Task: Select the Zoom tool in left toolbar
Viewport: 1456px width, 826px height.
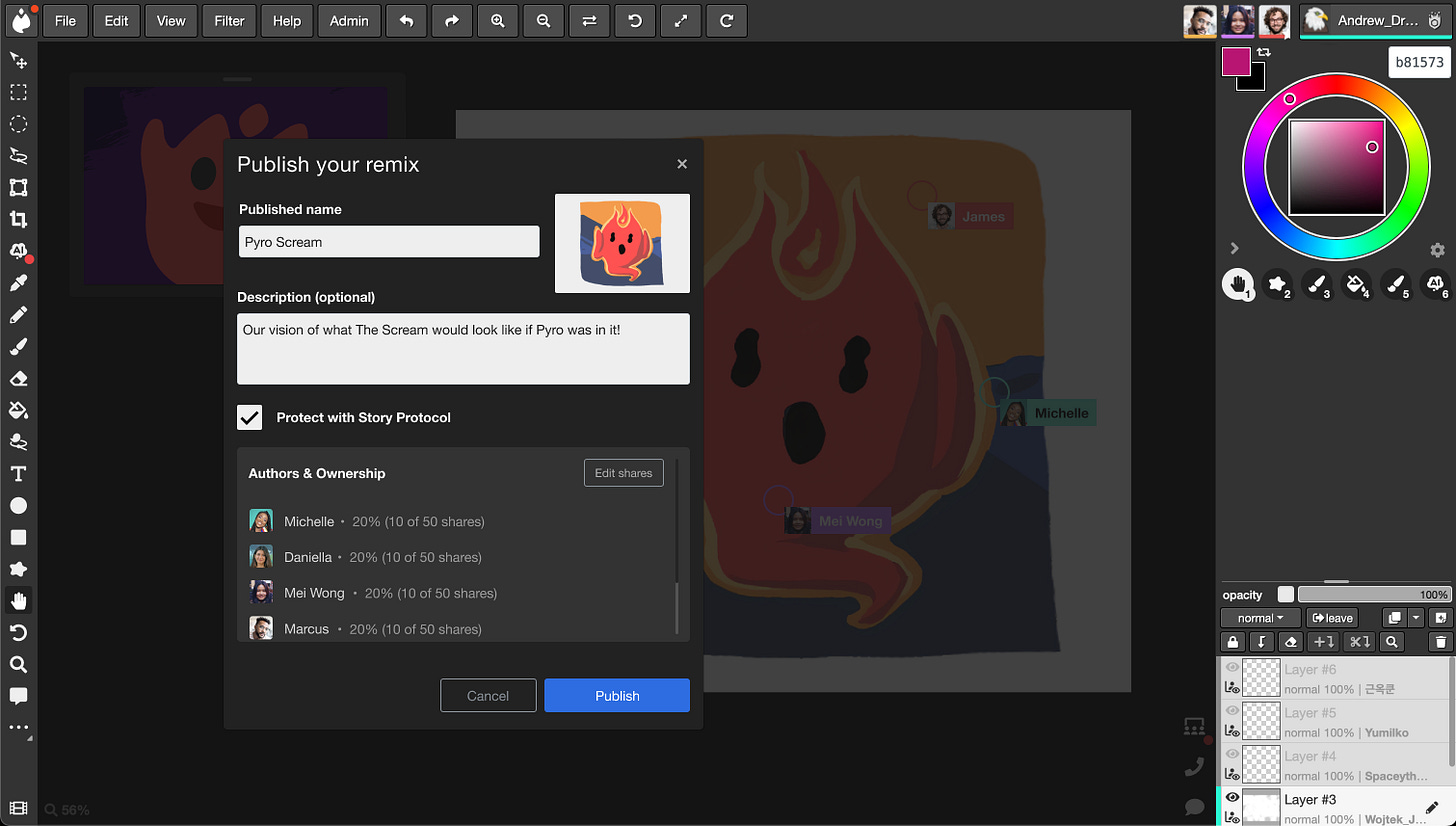Action: coord(18,665)
